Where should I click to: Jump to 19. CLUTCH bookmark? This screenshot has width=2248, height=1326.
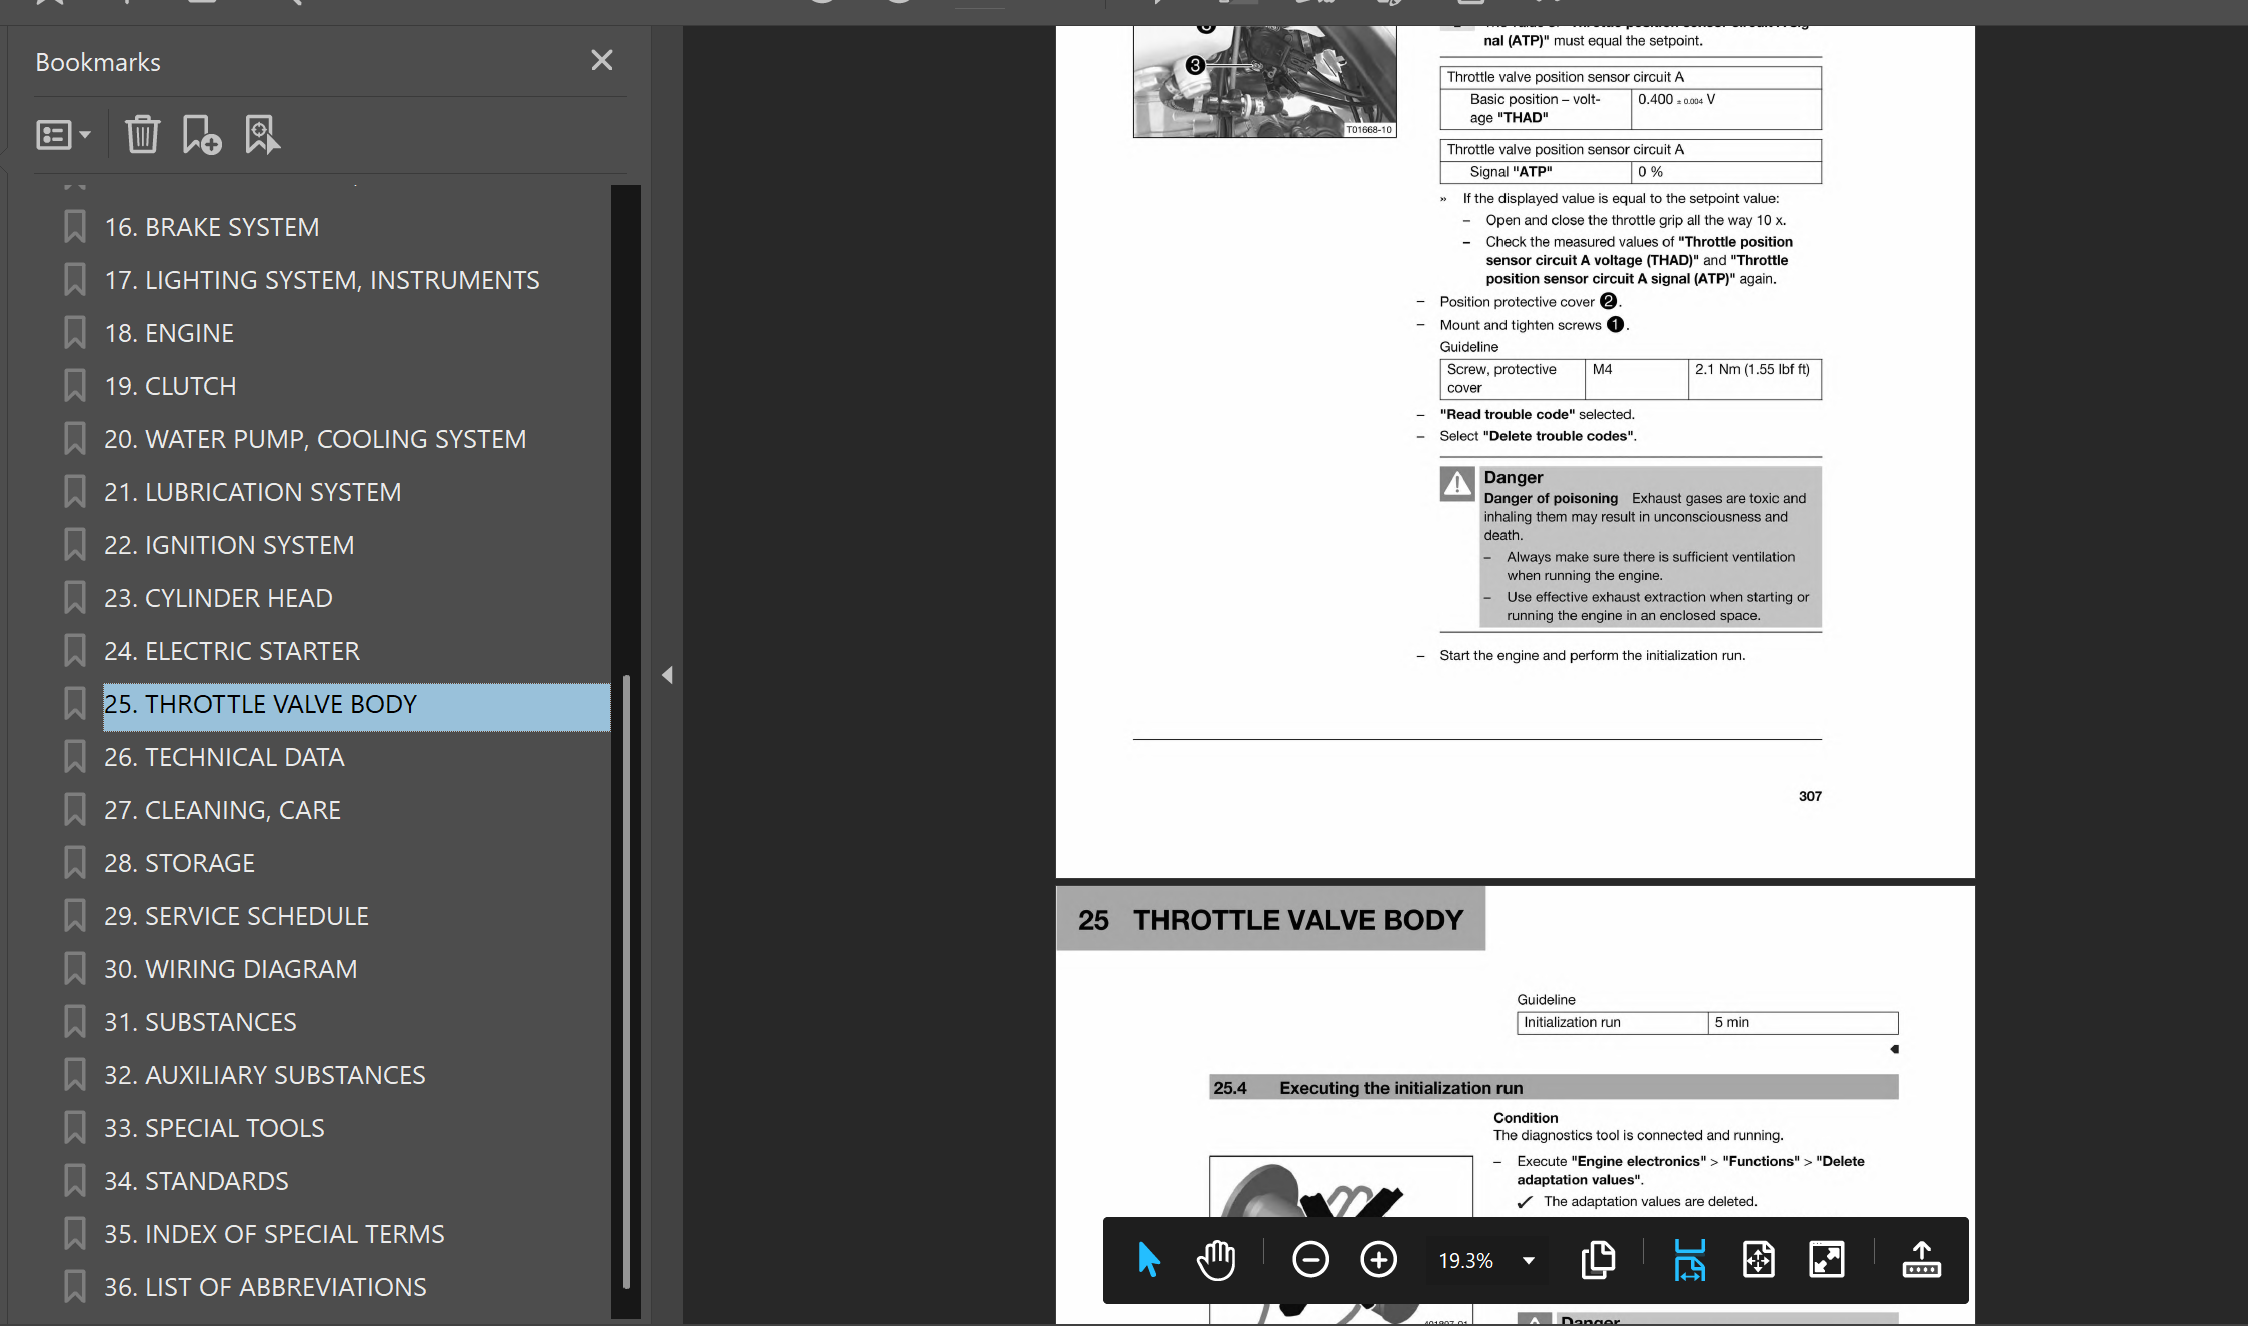click(170, 387)
